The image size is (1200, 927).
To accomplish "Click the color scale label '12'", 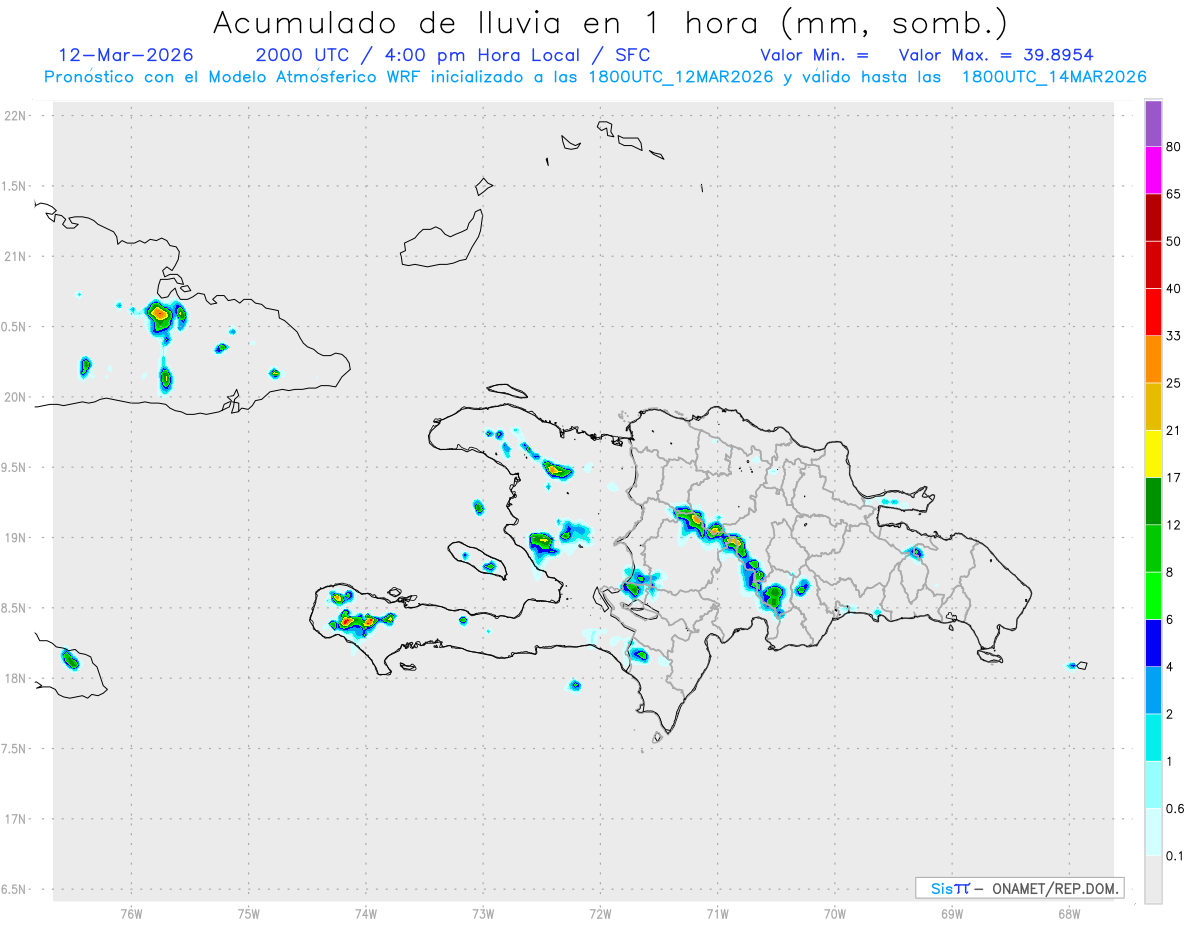I will (1174, 525).
